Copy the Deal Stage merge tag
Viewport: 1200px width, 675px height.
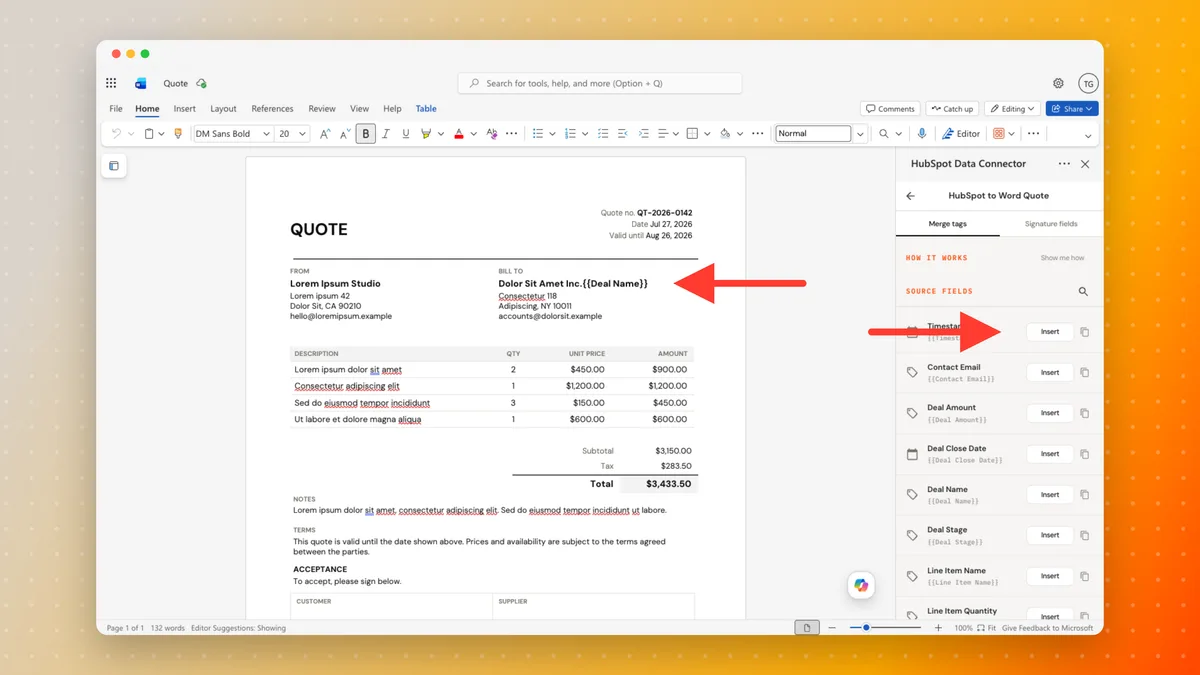click(1085, 535)
